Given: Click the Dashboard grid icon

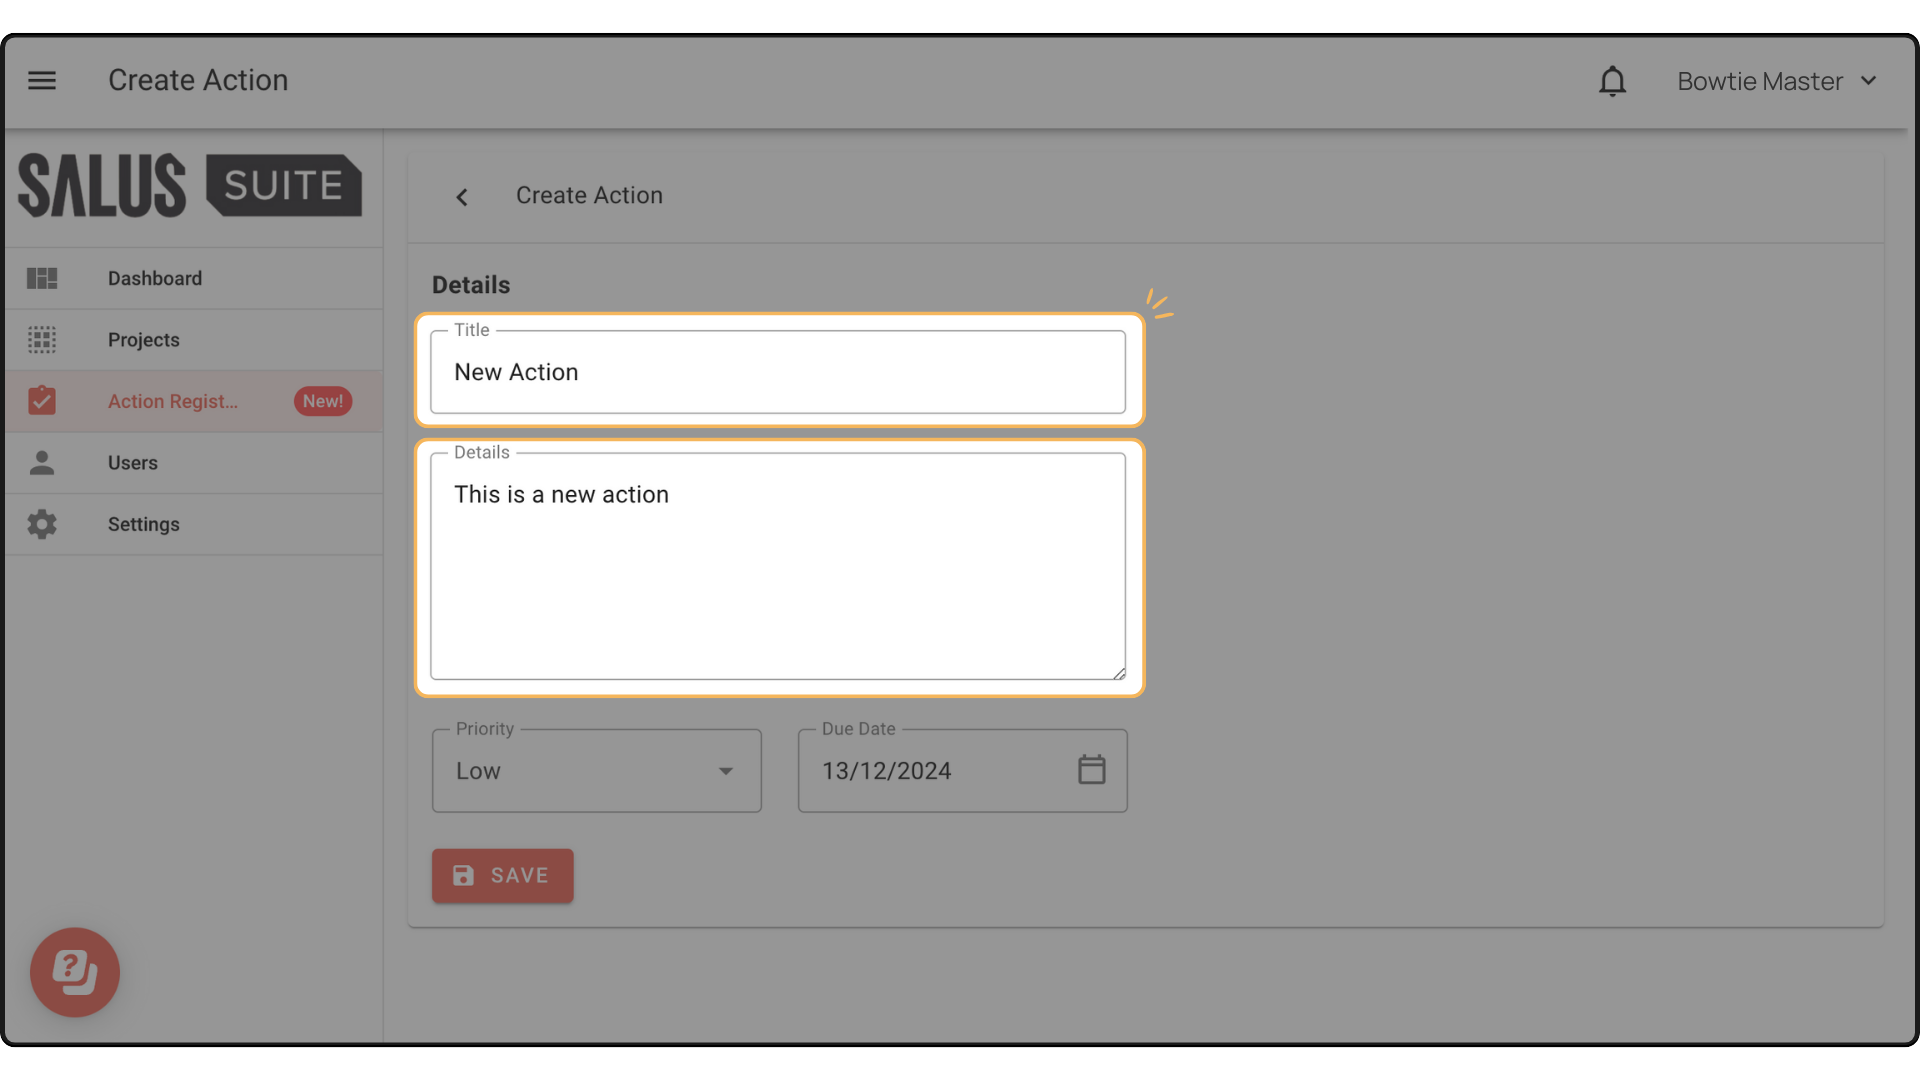Looking at the screenshot, I should coord(42,278).
